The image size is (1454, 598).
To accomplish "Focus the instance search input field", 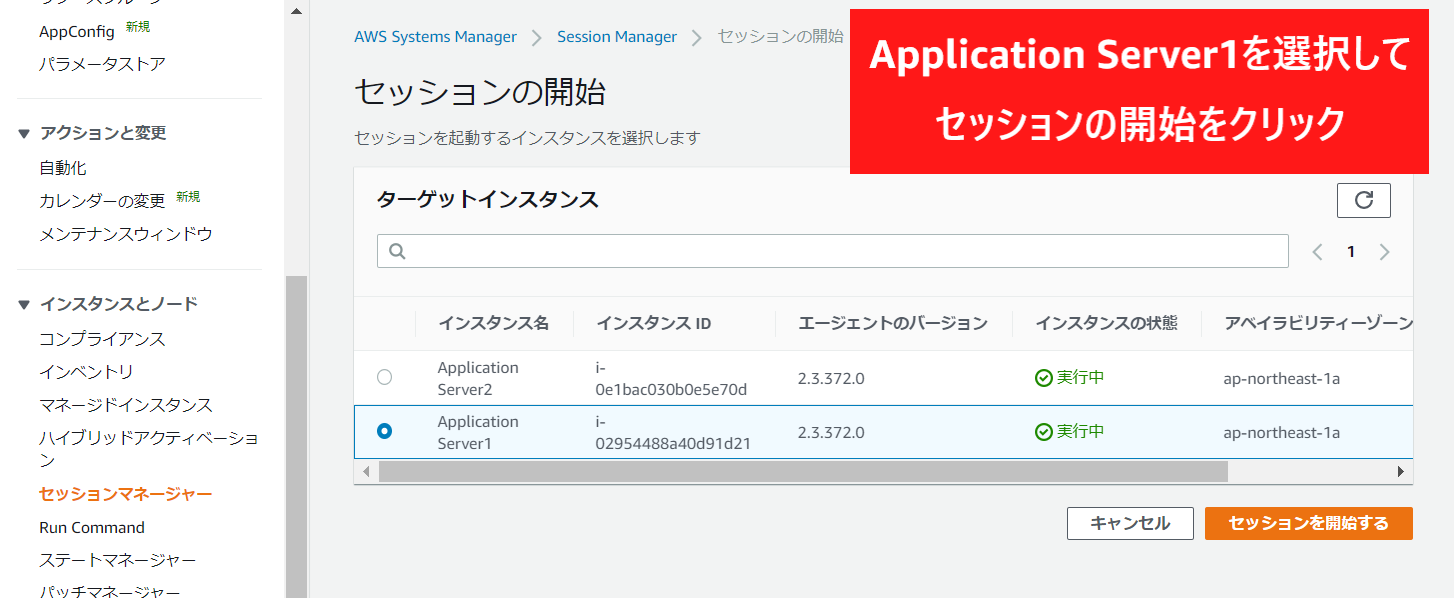I will pyautogui.click(x=840, y=251).
